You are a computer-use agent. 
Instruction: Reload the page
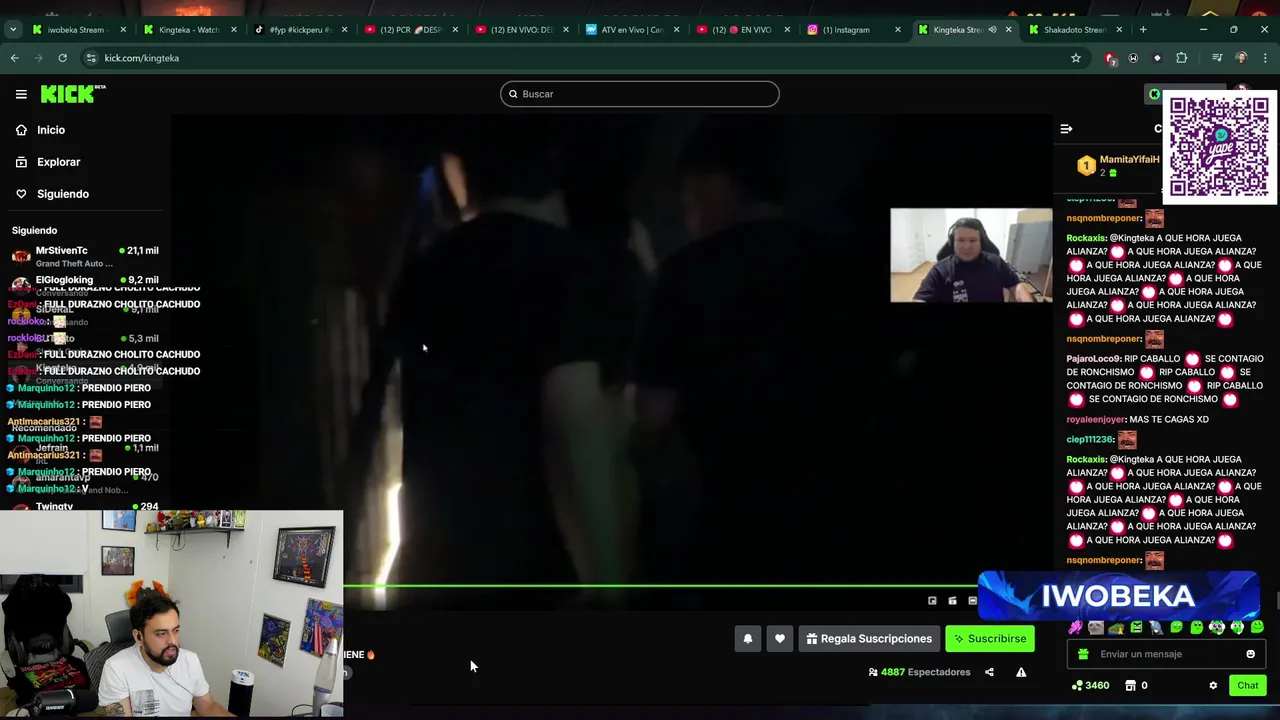coord(62,58)
